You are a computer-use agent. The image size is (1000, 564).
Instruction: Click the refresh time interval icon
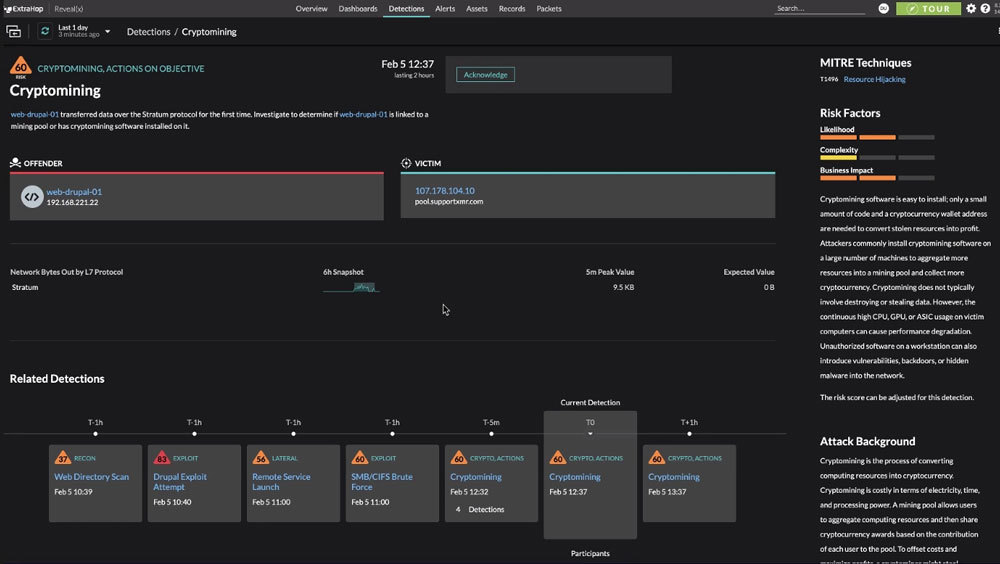[x=45, y=31]
